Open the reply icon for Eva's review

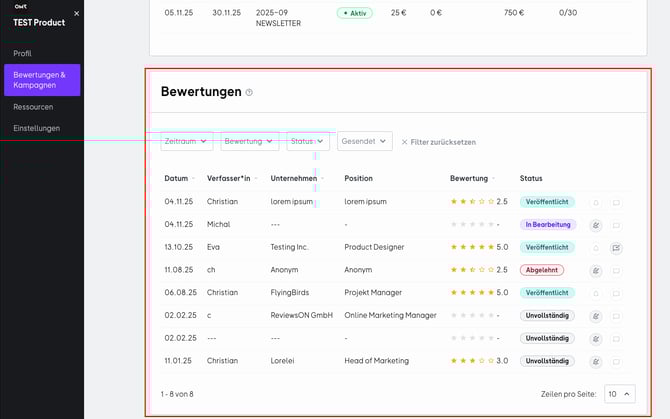[616, 247]
